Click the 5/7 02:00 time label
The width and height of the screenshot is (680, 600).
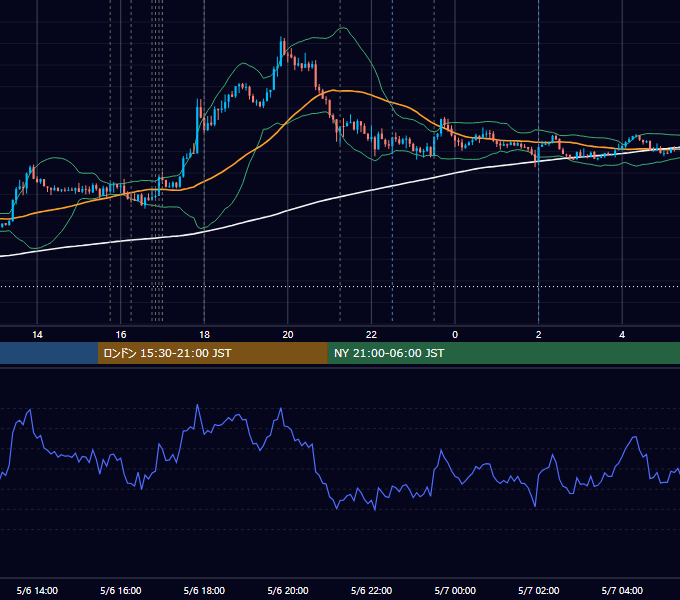point(539,590)
